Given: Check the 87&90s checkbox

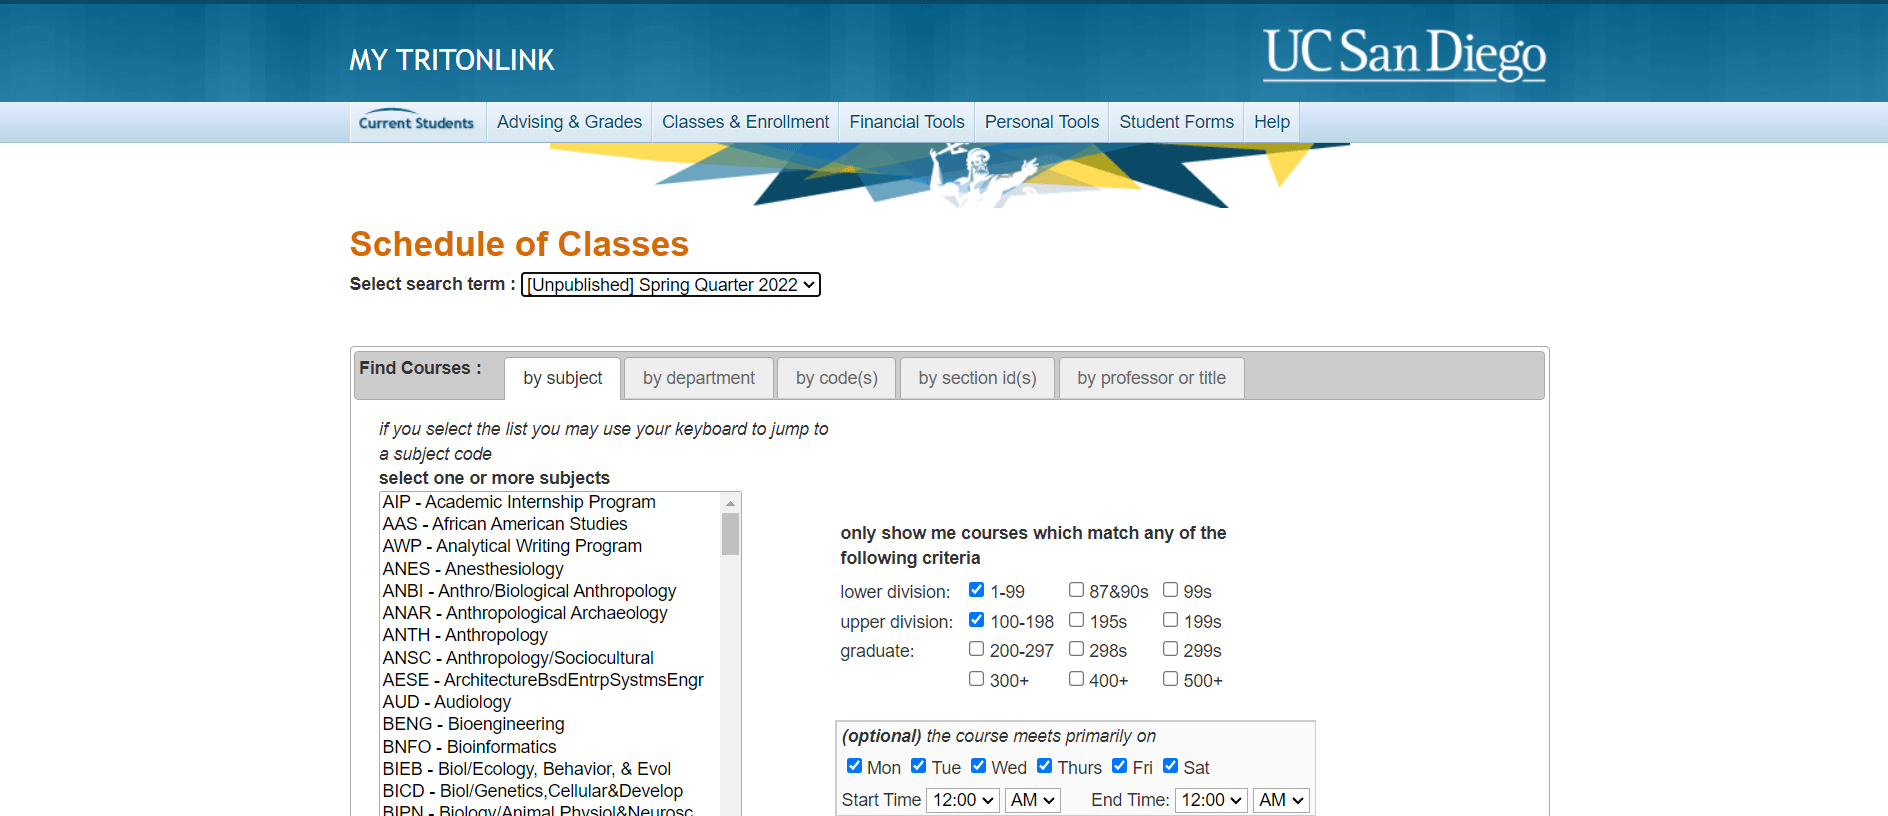Looking at the screenshot, I should (x=1076, y=590).
